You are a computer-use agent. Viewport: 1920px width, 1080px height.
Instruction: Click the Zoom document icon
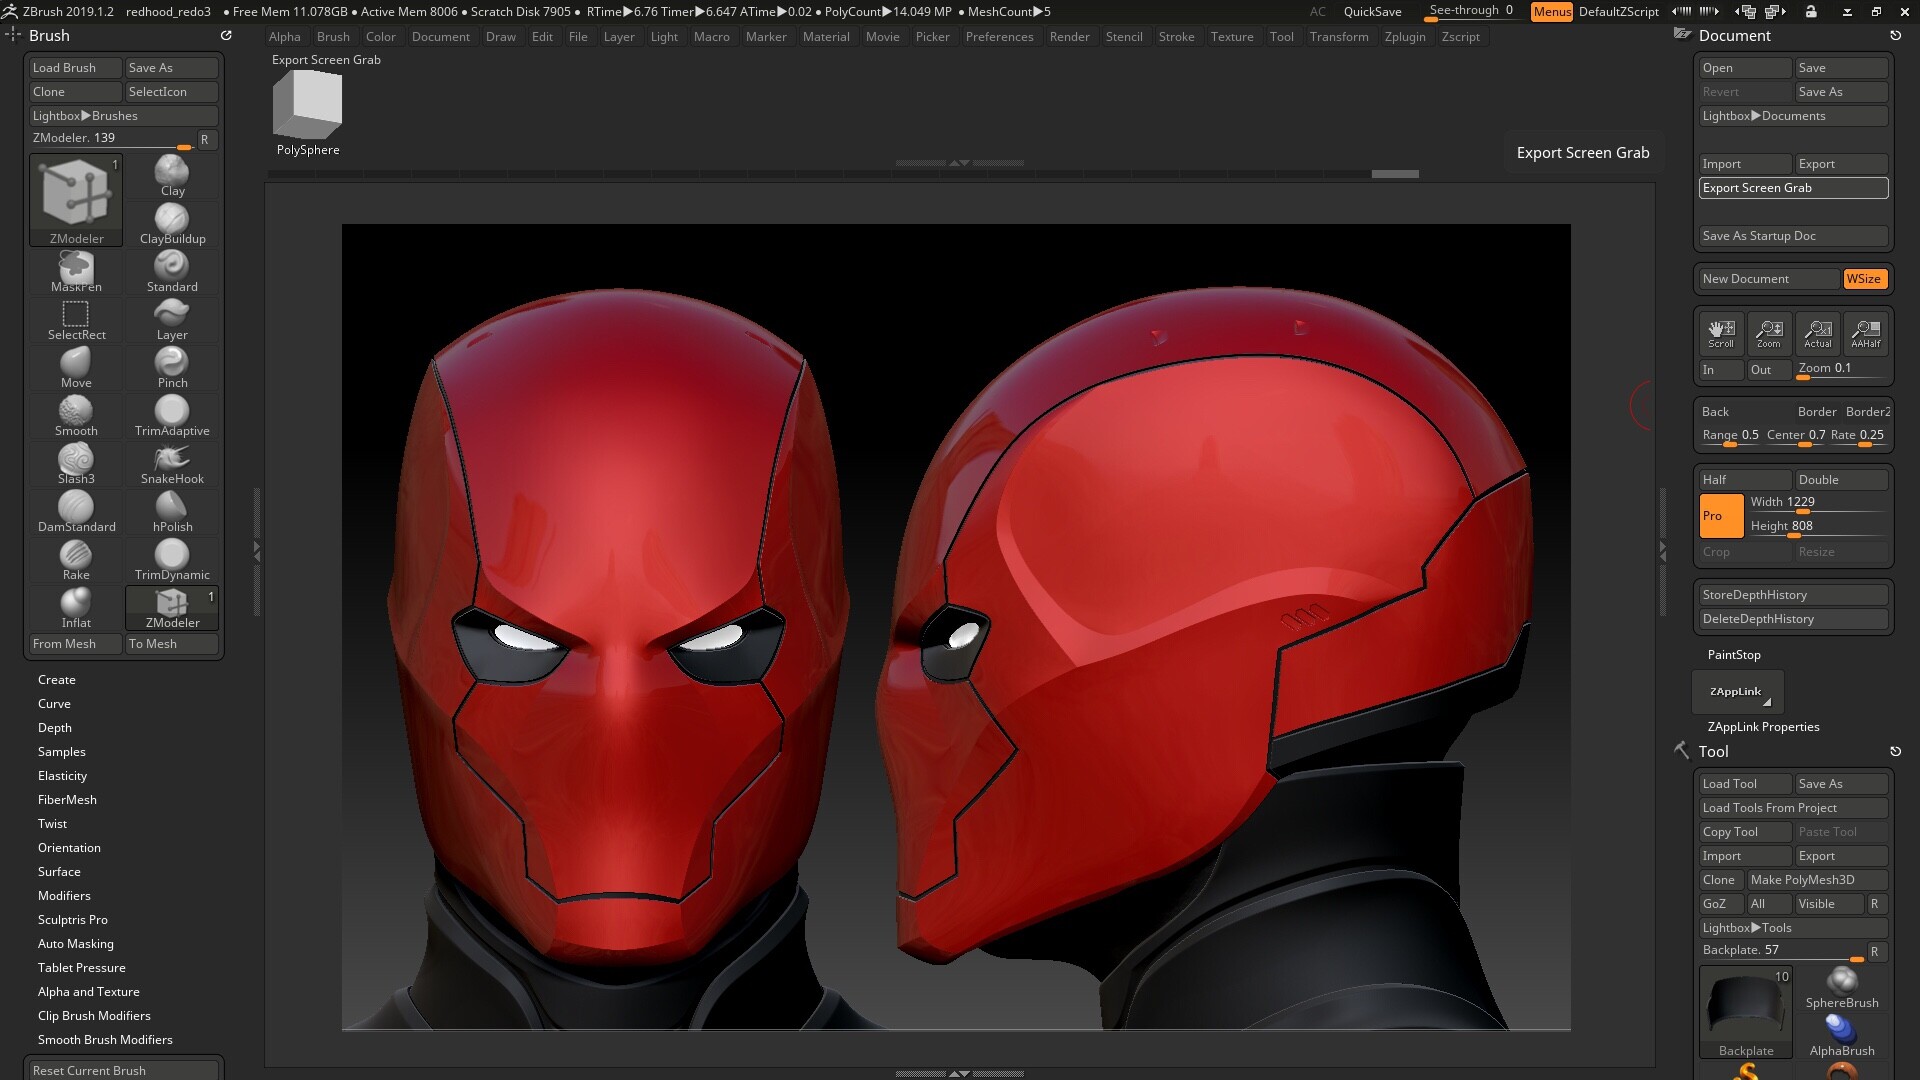pos(1769,334)
